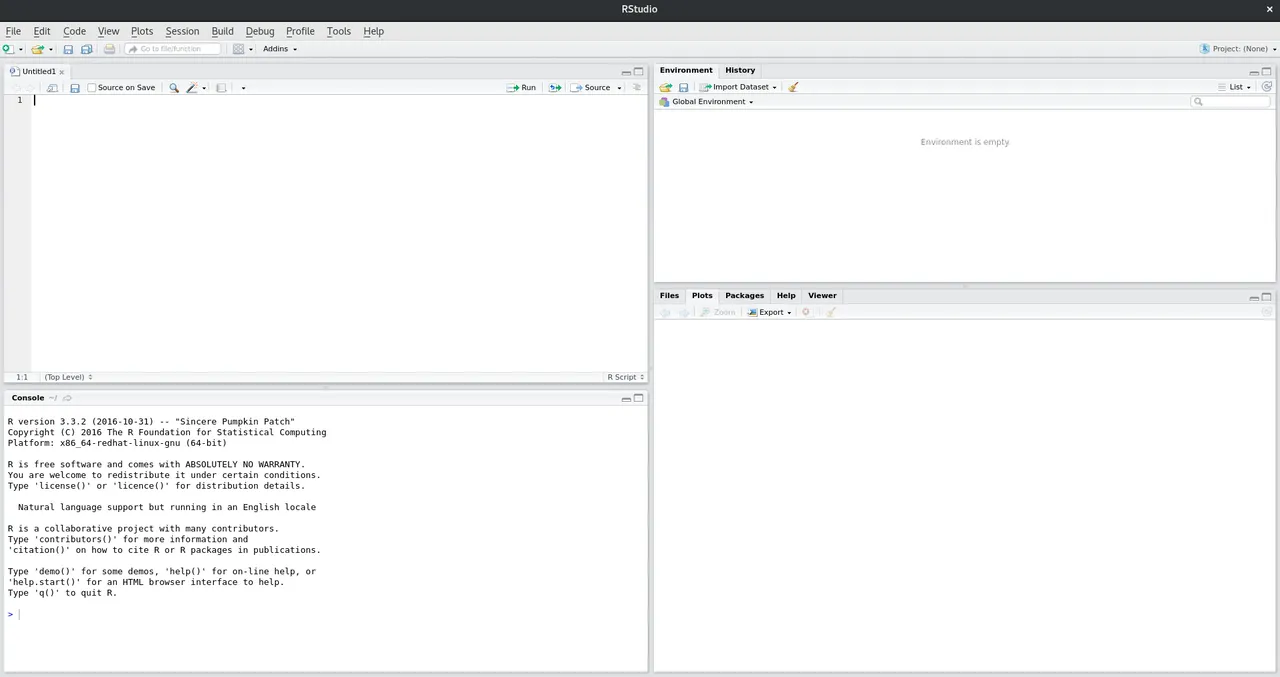Click the Re-run previous code icon
This screenshot has height=677, width=1280.
pos(555,88)
